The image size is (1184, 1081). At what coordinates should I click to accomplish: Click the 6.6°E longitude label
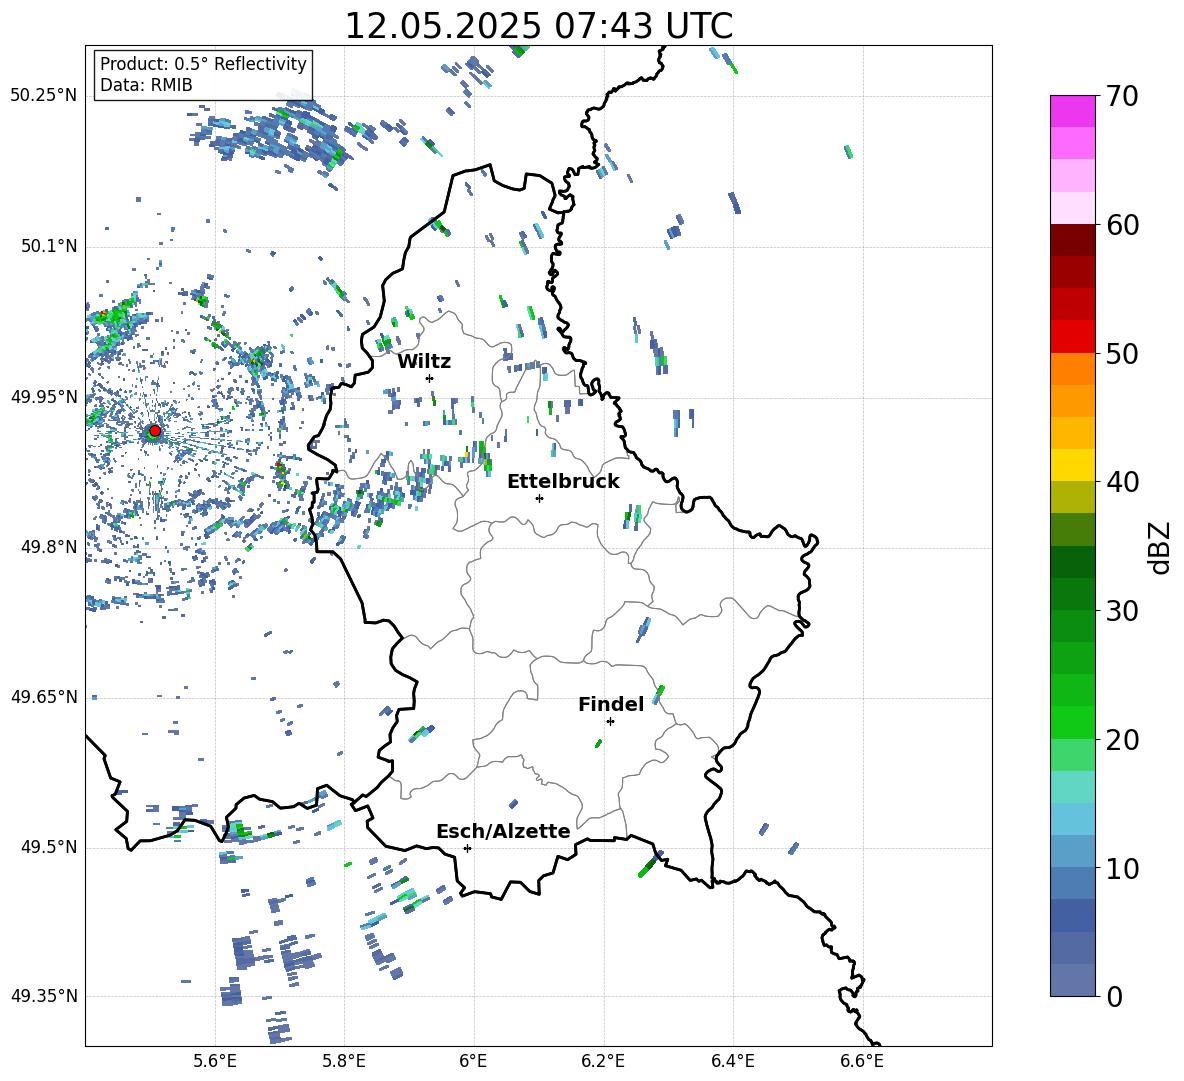tap(862, 1061)
